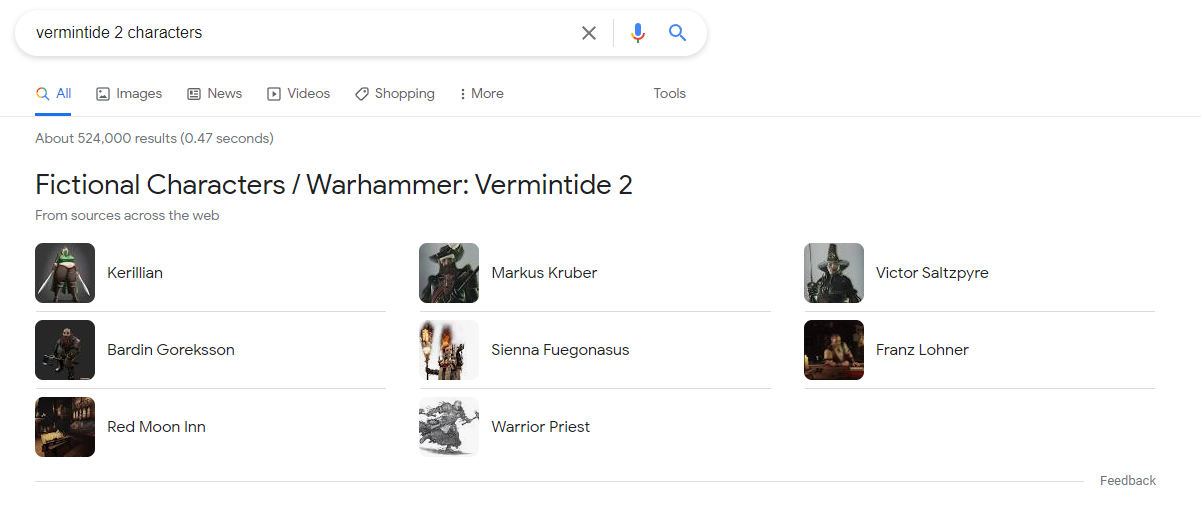1201x520 pixels.
Task: Clear the search box with the X icon
Action: click(589, 33)
